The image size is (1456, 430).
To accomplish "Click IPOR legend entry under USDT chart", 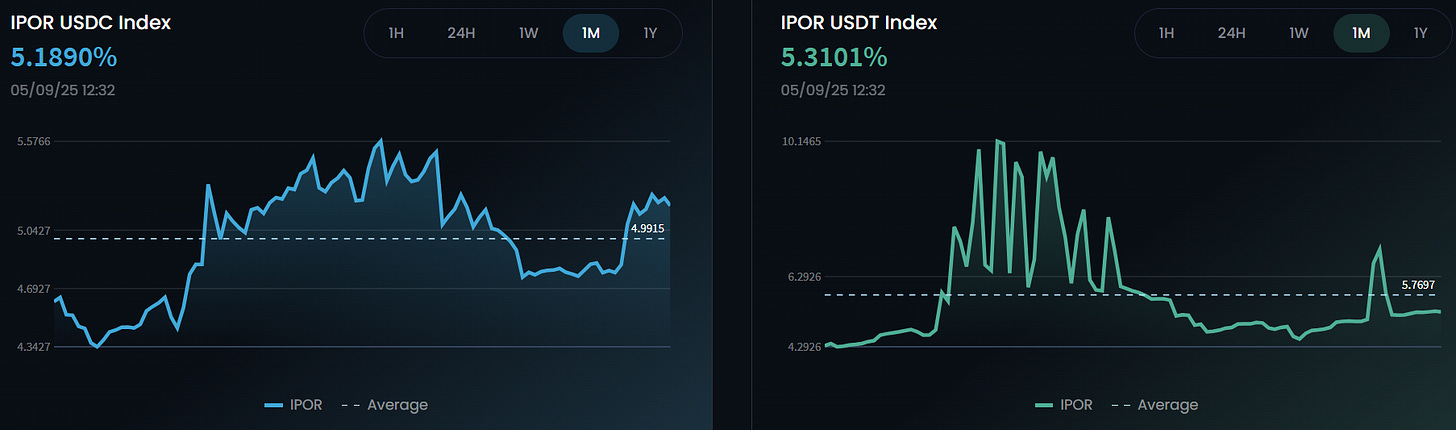I will [x=1066, y=405].
